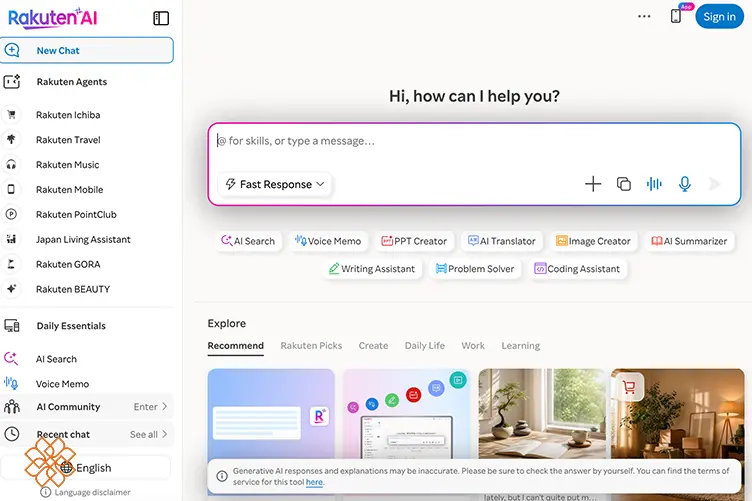Click the Recent chat clock icon
This screenshot has width=752, height=501.
12,434
